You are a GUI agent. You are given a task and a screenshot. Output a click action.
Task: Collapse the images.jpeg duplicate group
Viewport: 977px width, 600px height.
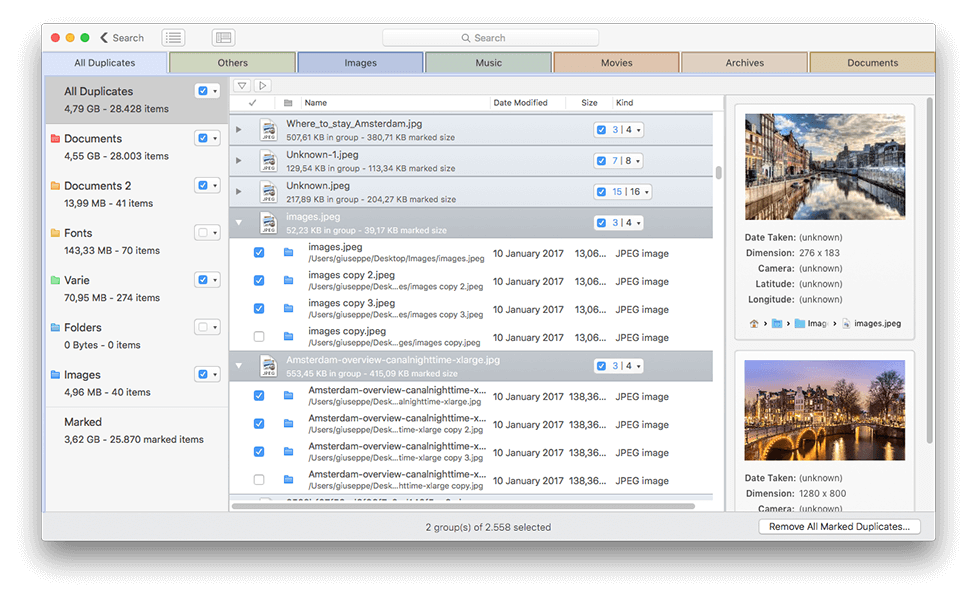coord(237,222)
